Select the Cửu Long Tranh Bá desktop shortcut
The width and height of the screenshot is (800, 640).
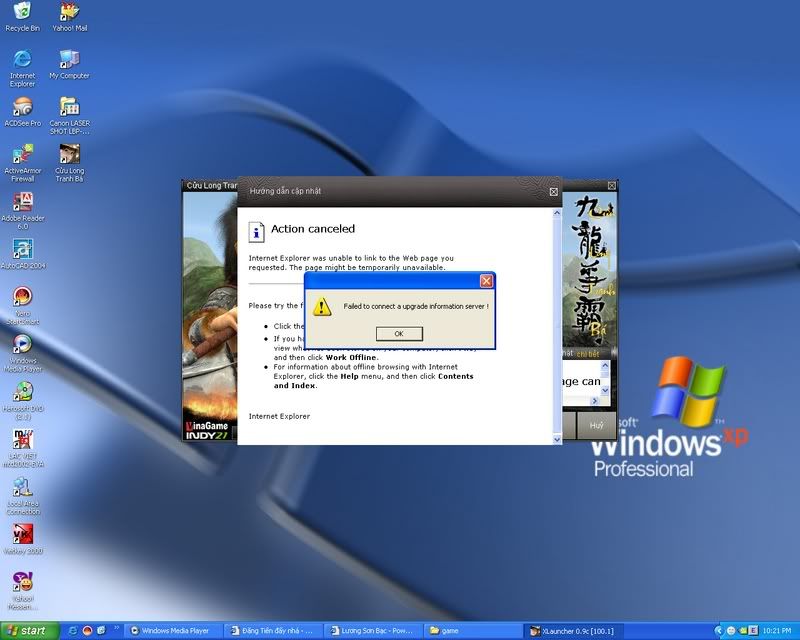69,163
